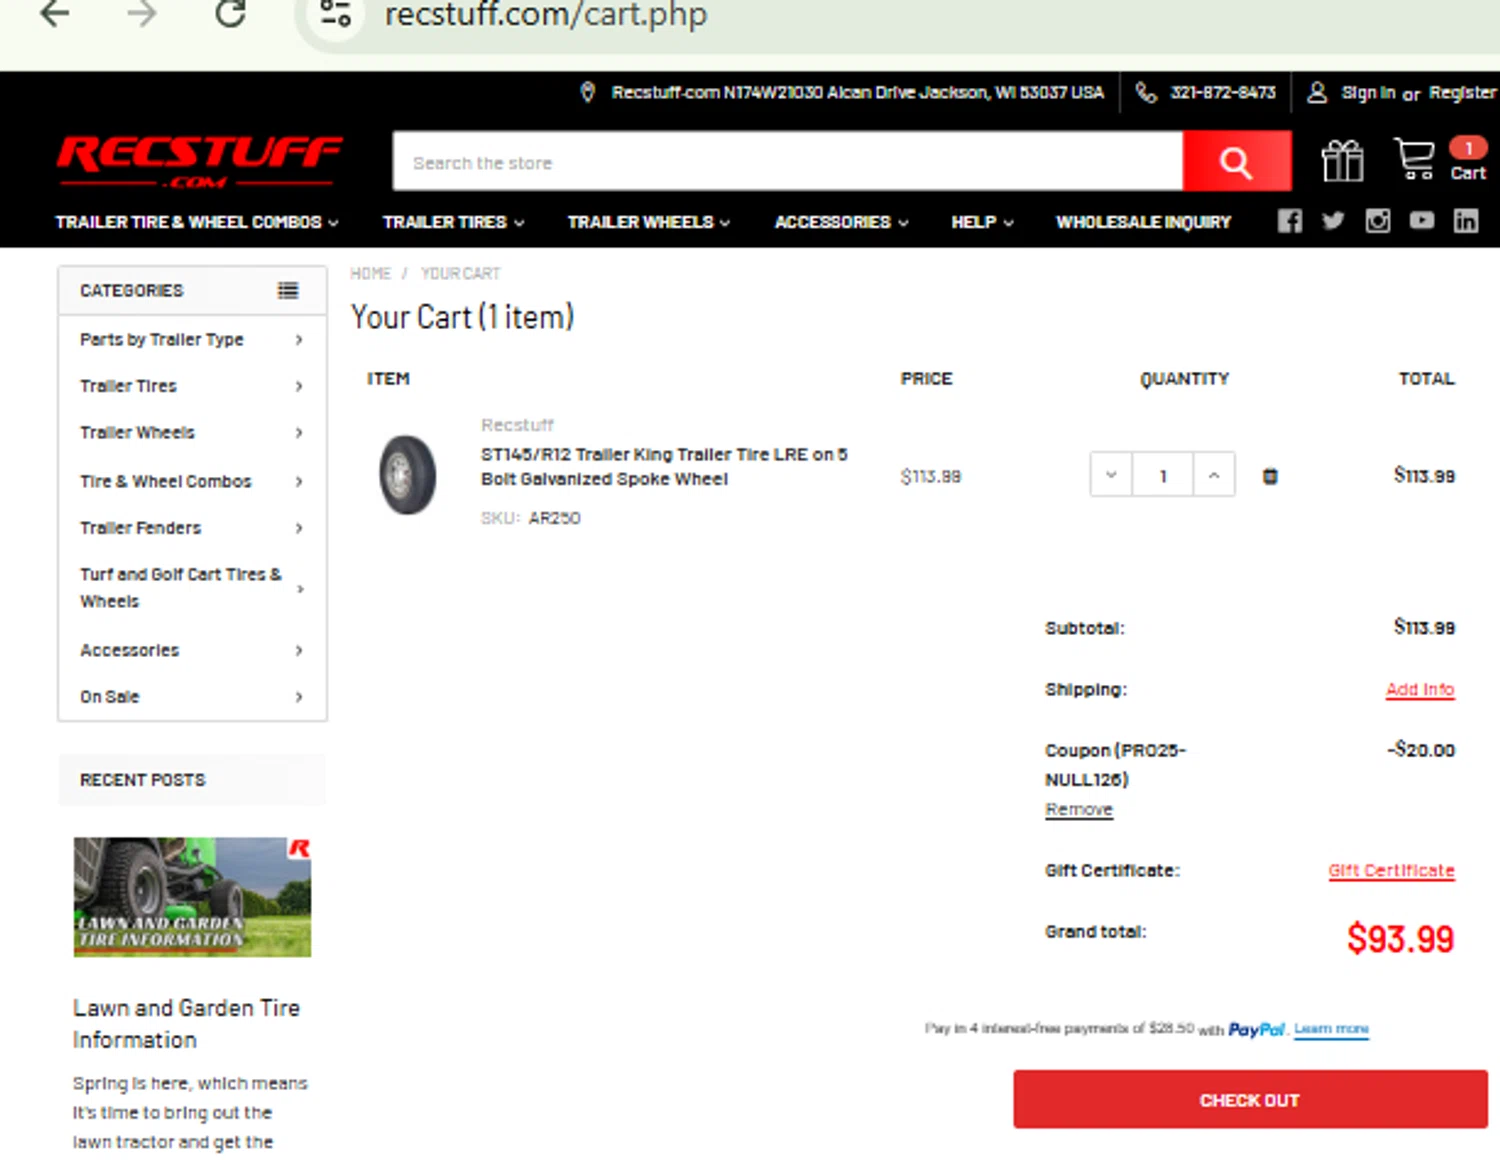Visit the Instagram page icon
The width and height of the screenshot is (1500, 1160).
1378,221
